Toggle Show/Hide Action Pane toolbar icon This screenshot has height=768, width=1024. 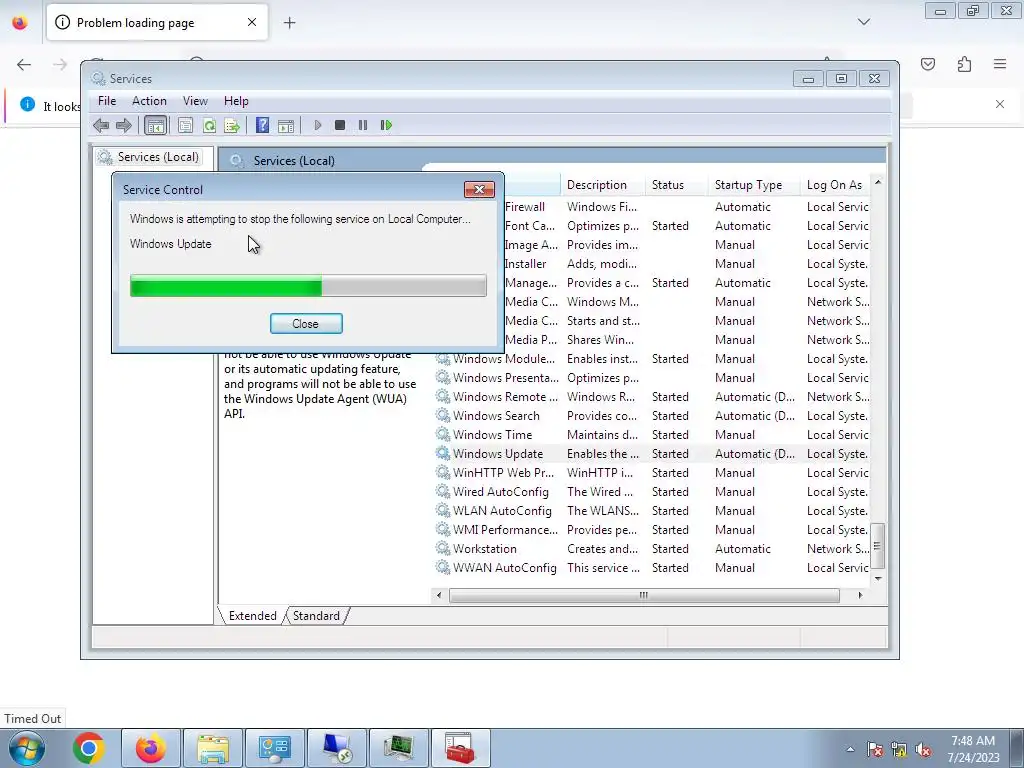pos(286,125)
